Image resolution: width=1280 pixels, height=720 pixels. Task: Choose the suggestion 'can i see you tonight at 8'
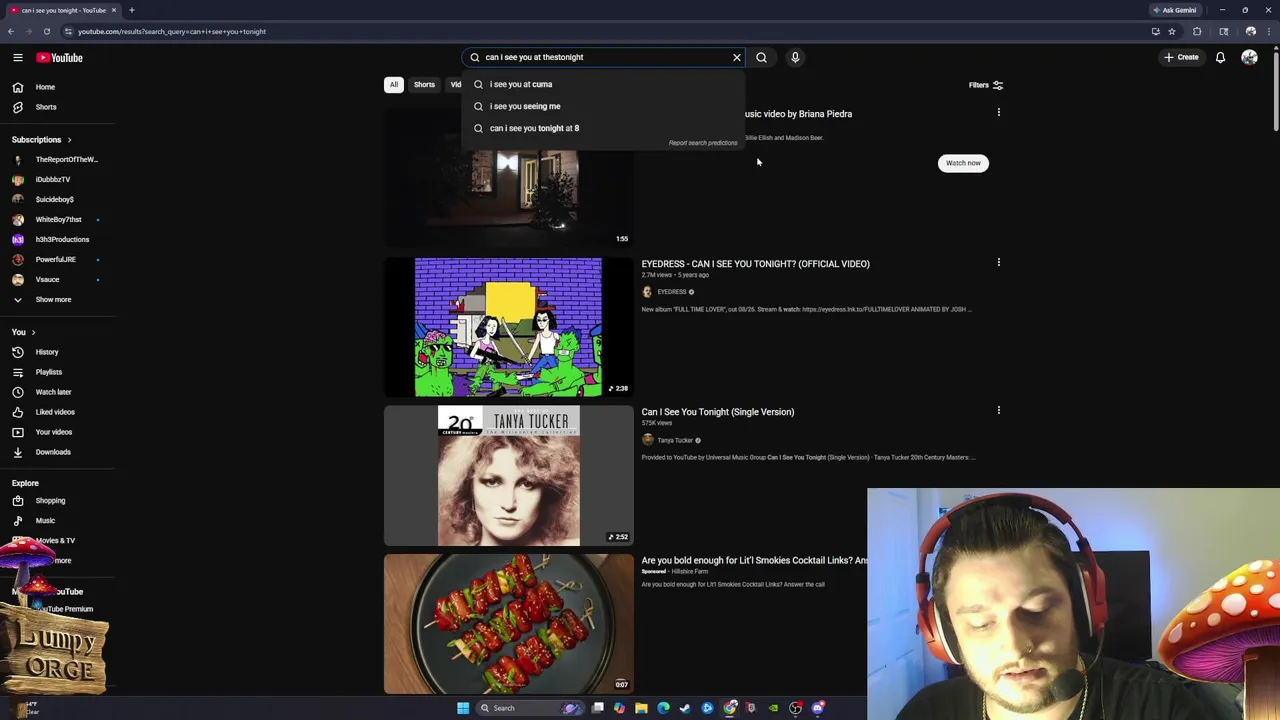(x=604, y=128)
